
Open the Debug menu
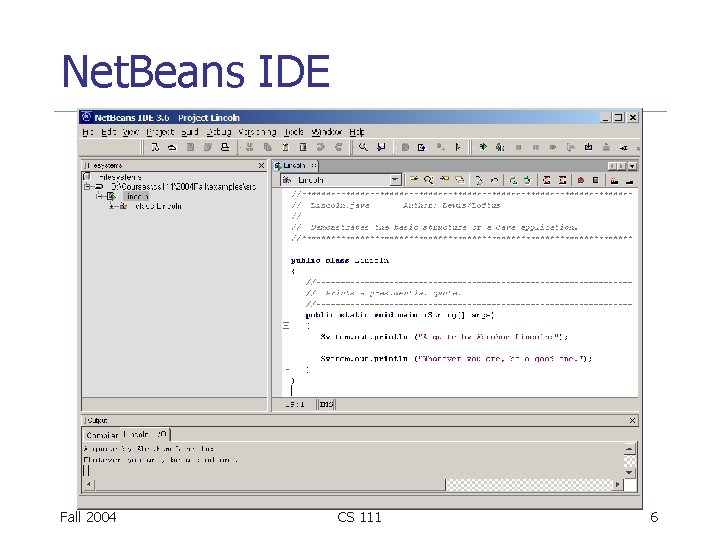(x=218, y=132)
